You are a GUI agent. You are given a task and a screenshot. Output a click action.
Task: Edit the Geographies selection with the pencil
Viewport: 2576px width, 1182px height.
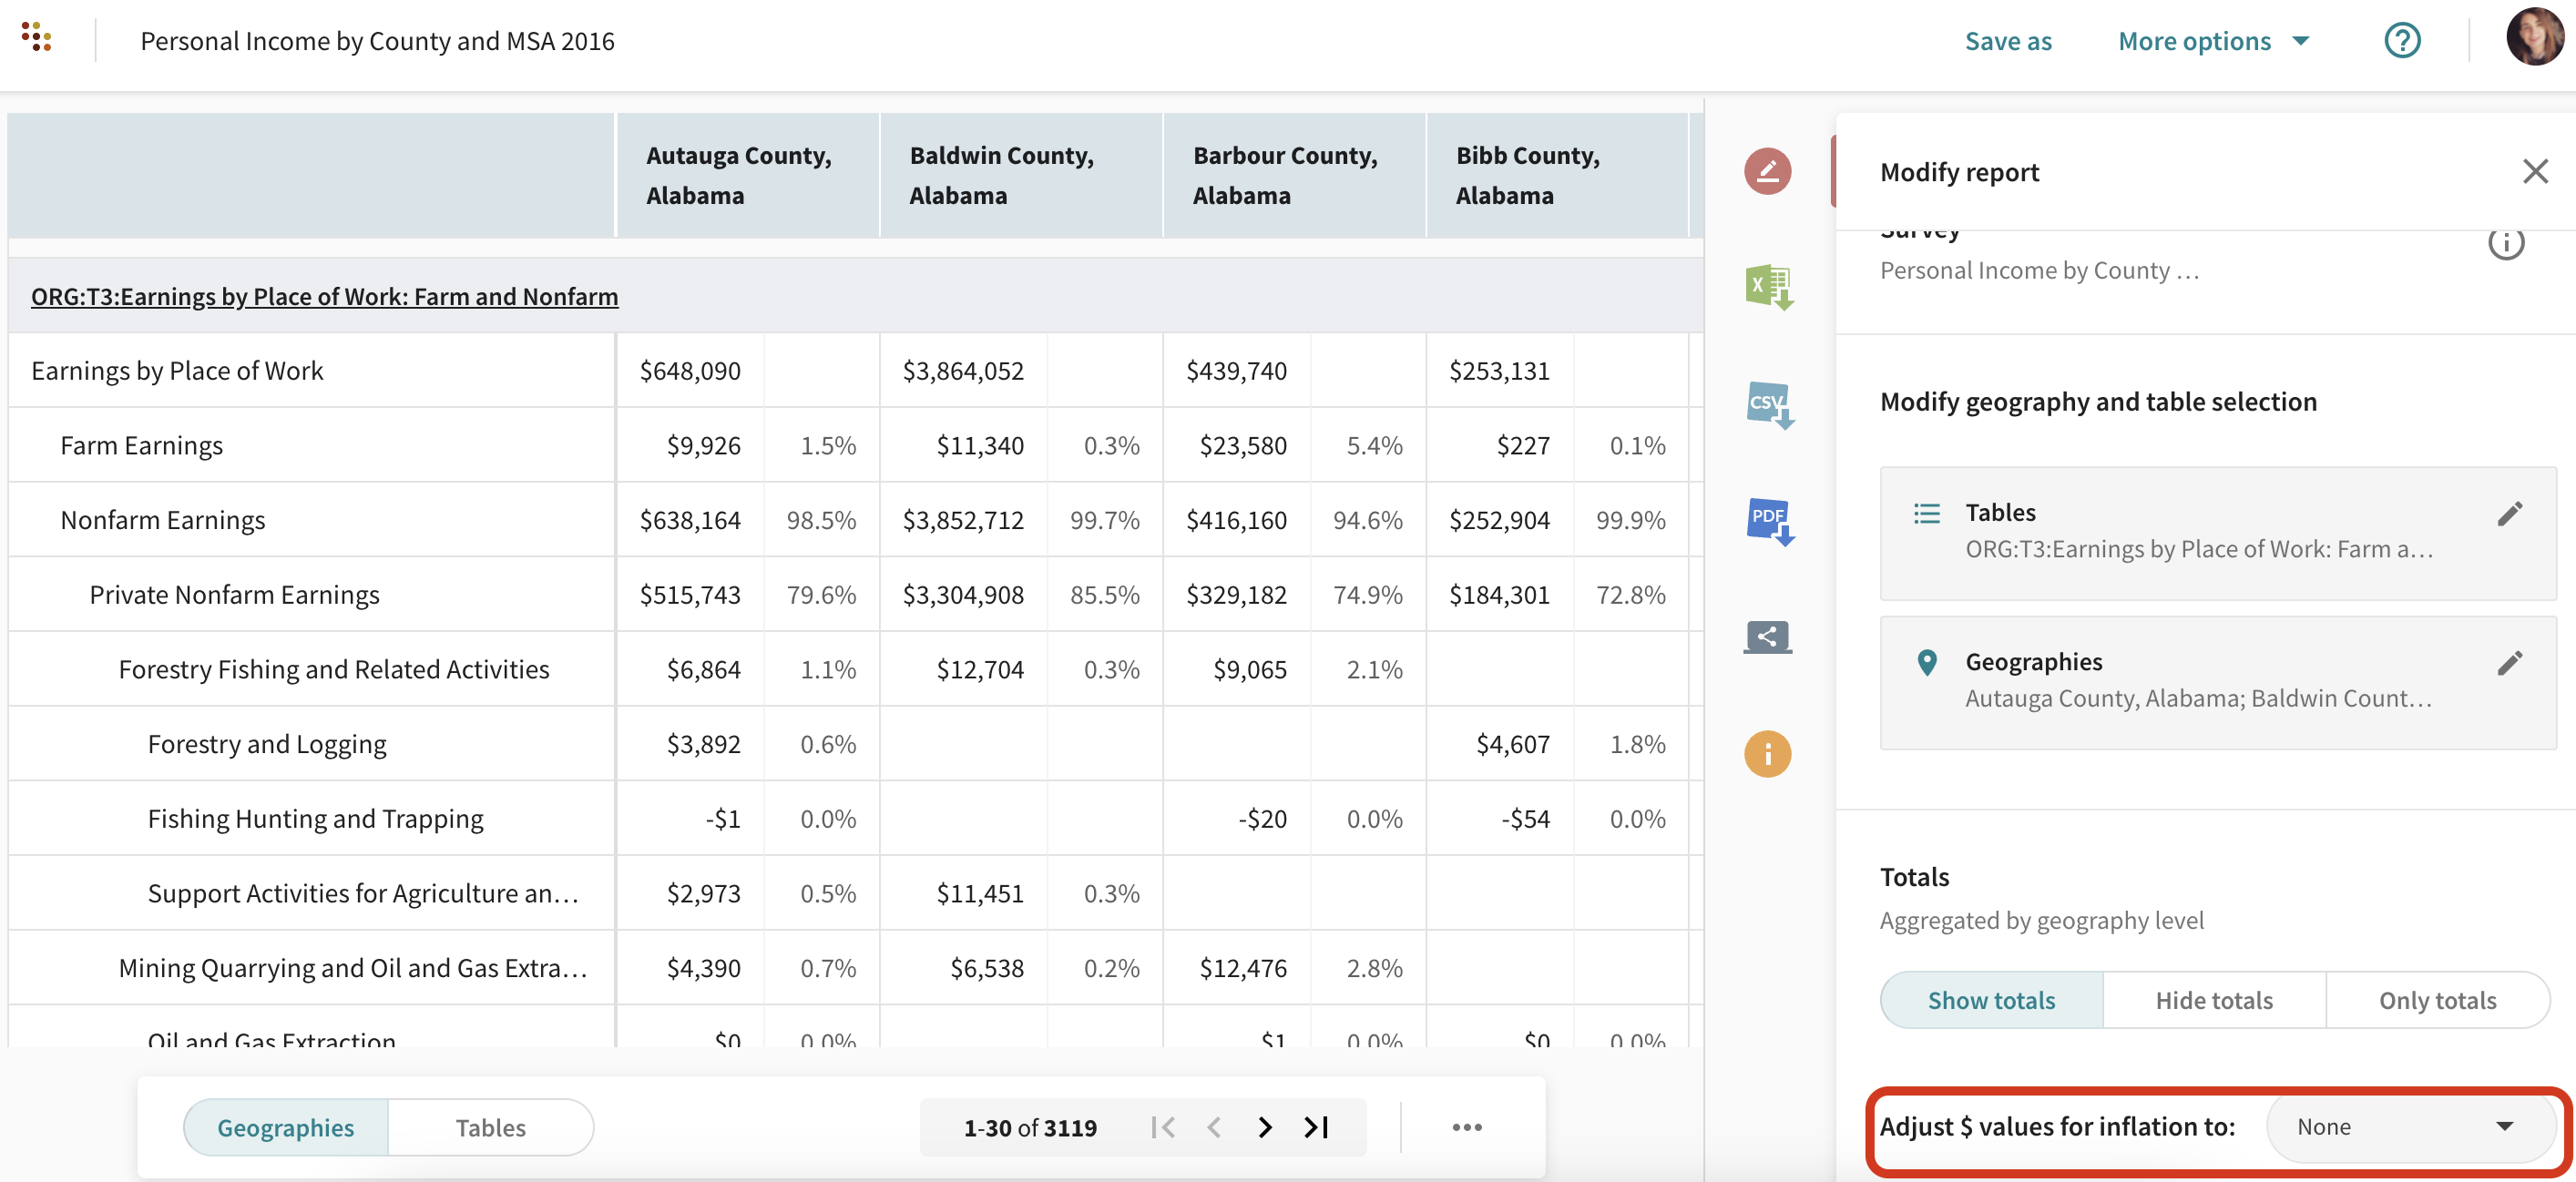coord(2509,663)
